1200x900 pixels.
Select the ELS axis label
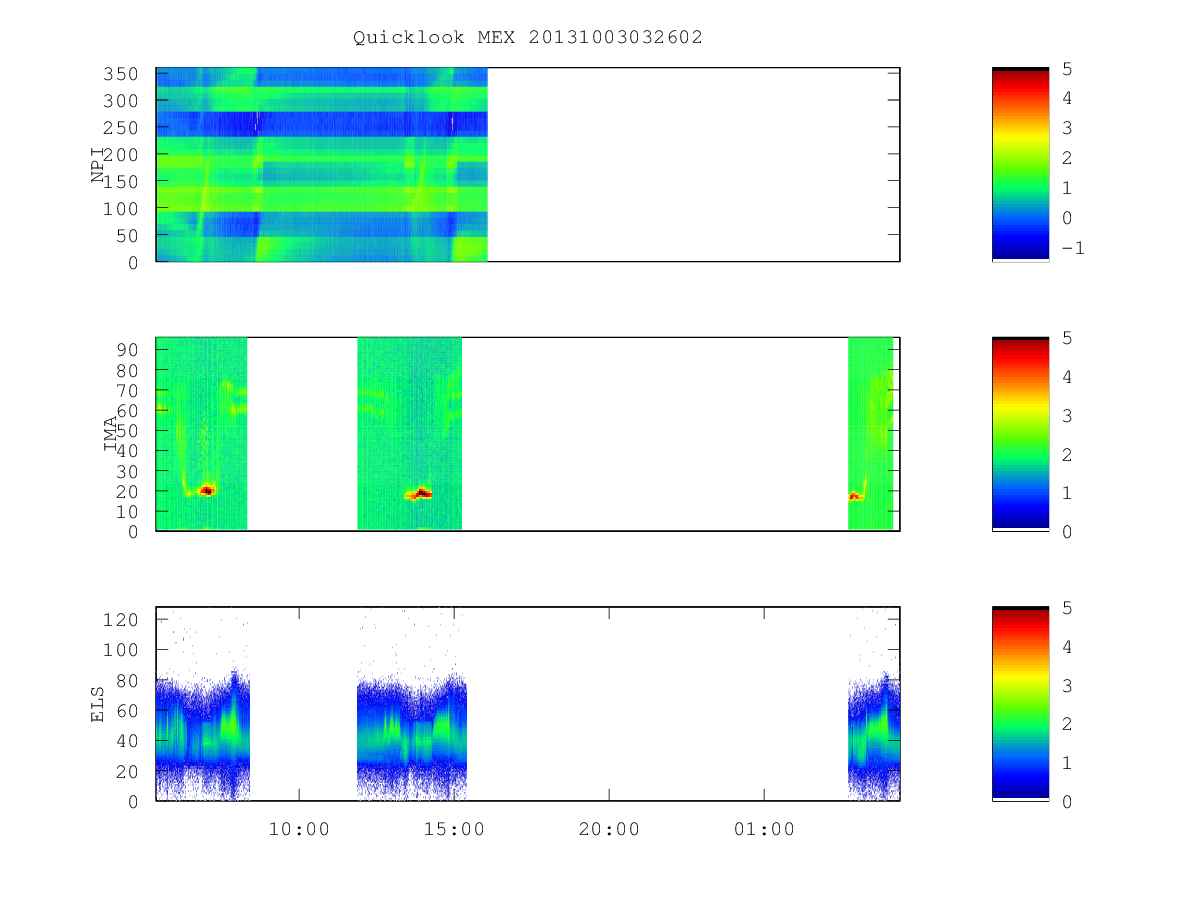97,704
